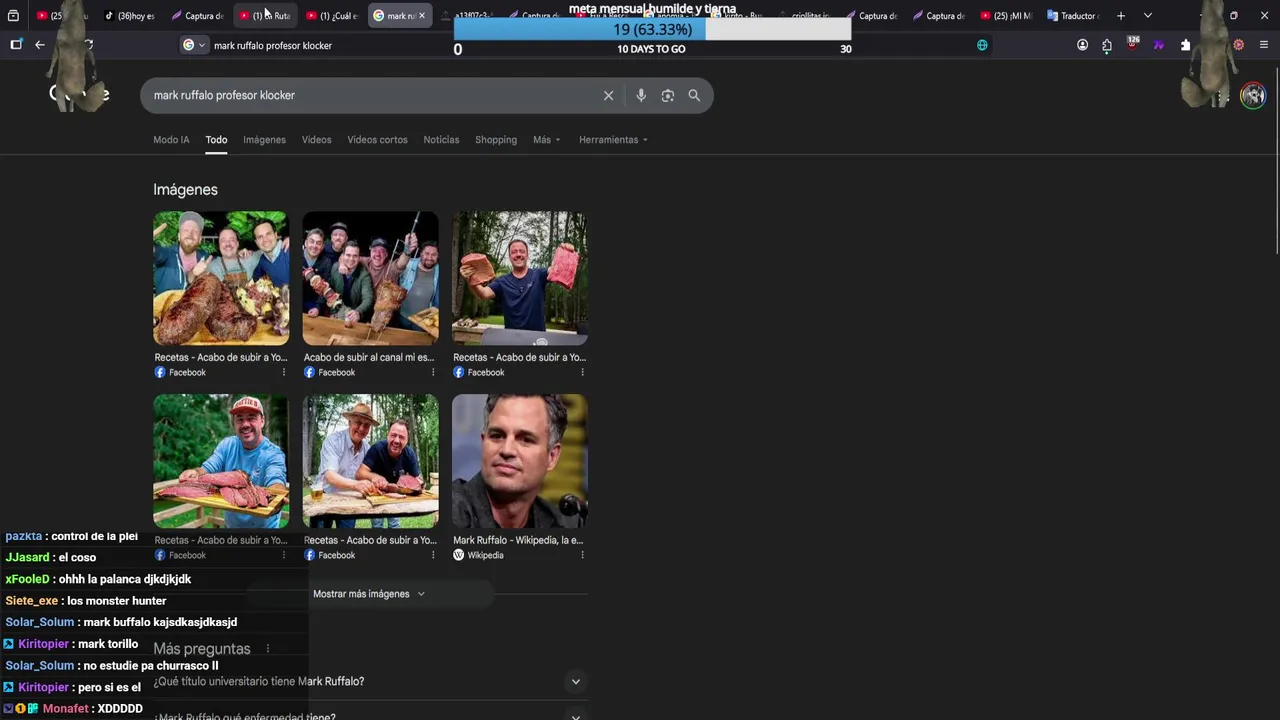Open options menu for Wikipedia image result
Screen dimensions: 1280x720
point(582,555)
